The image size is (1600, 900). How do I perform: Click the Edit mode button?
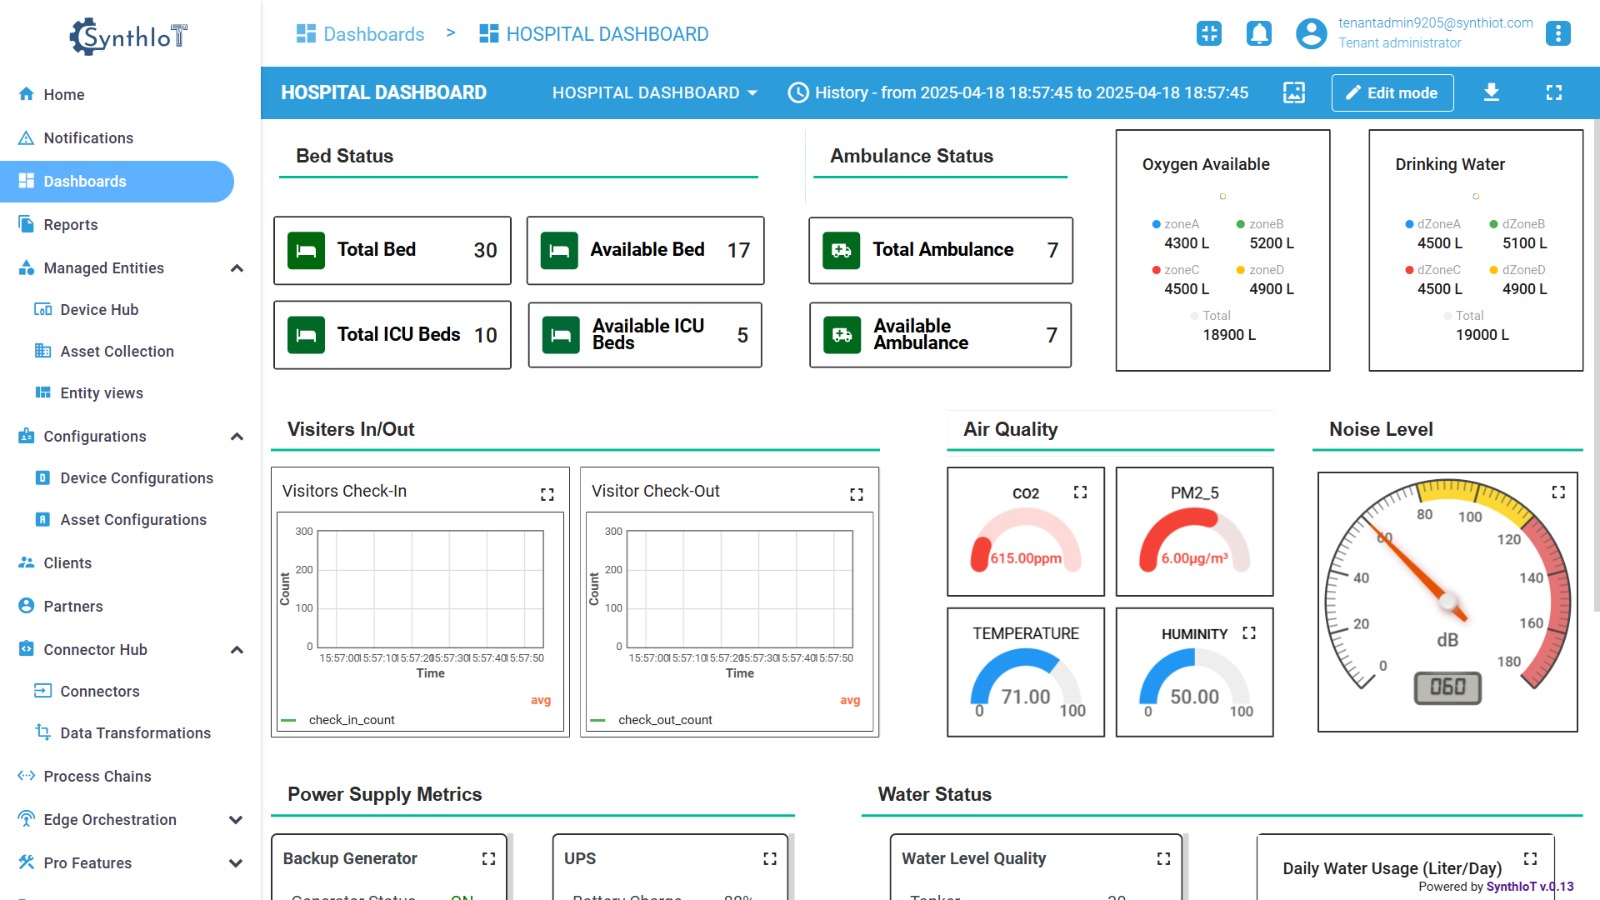[1391, 93]
